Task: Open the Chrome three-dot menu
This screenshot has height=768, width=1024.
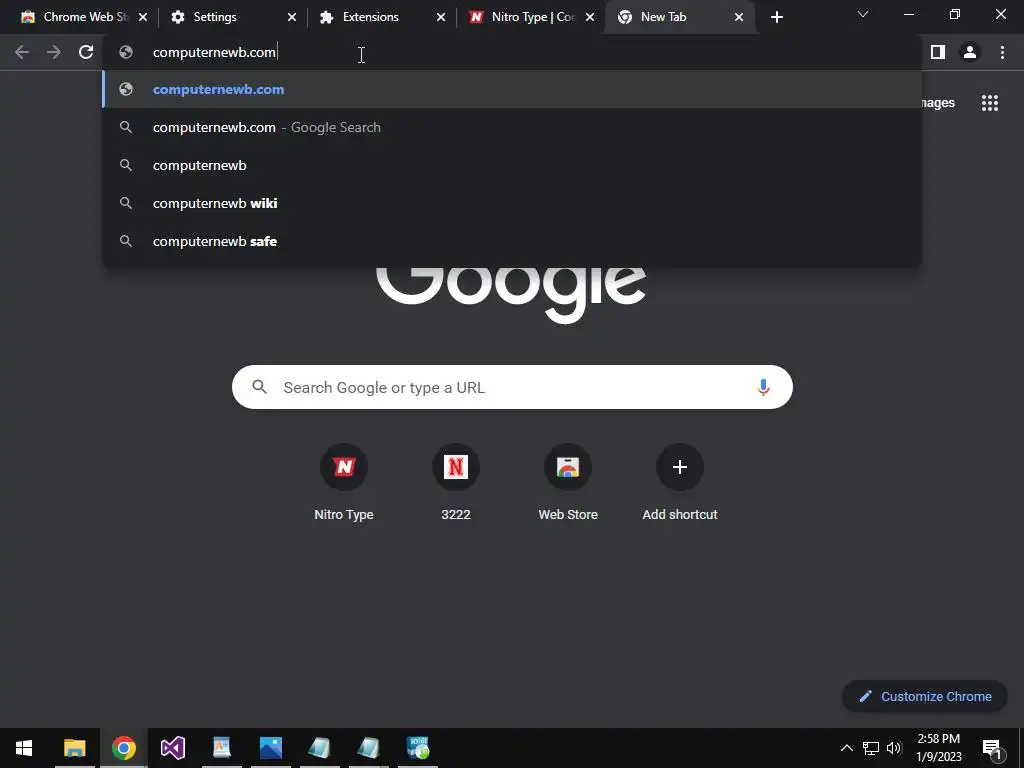Action: 1002,52
